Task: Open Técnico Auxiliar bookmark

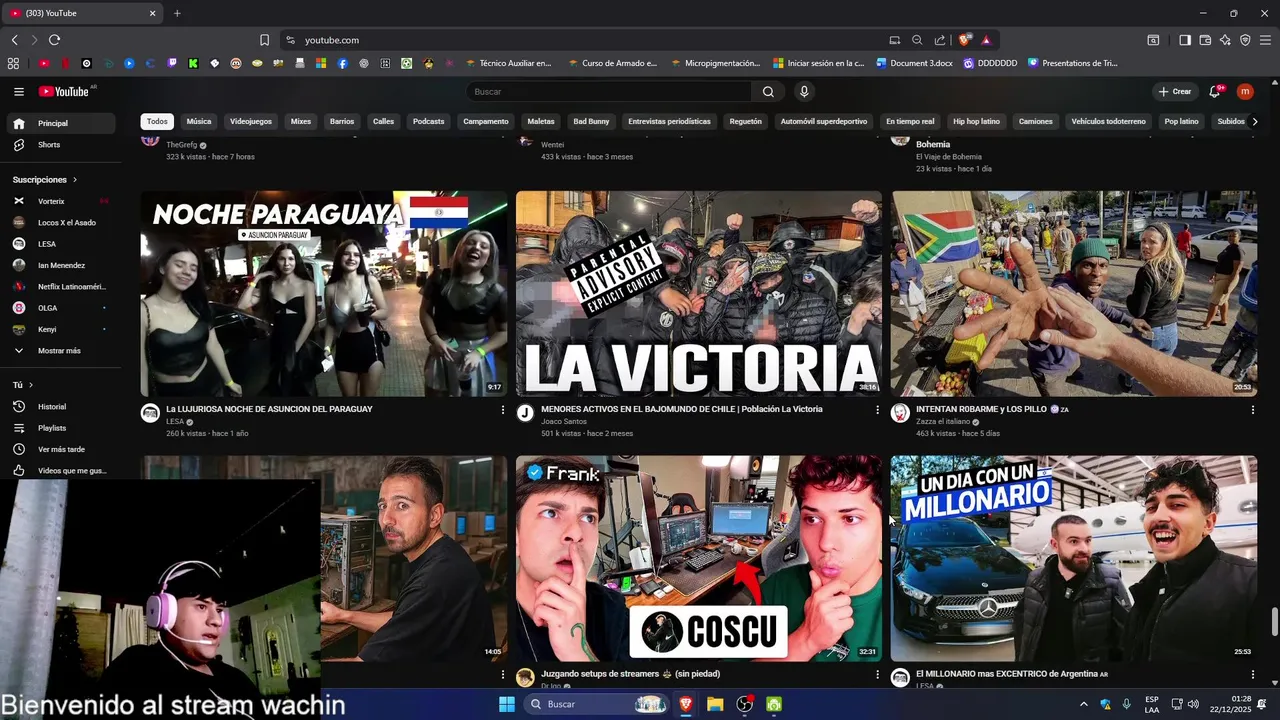Action: pos(508,63)
